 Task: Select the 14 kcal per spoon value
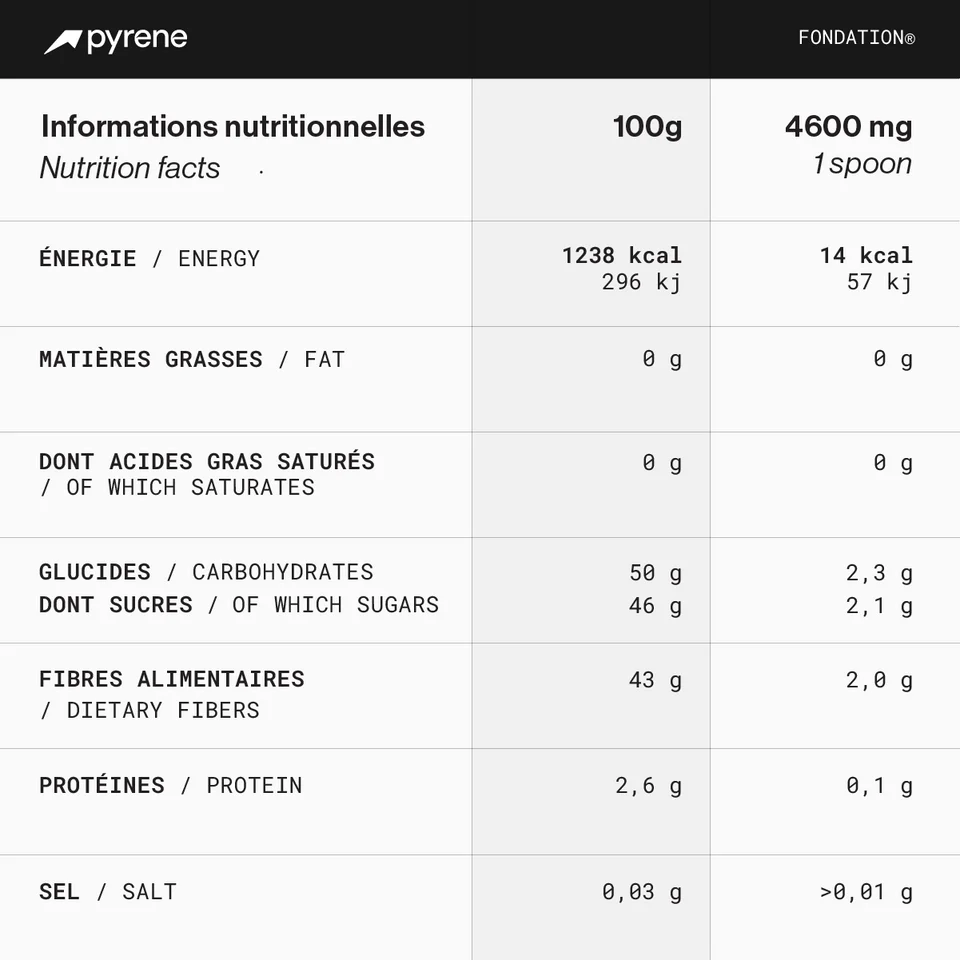tap(866, 255)
